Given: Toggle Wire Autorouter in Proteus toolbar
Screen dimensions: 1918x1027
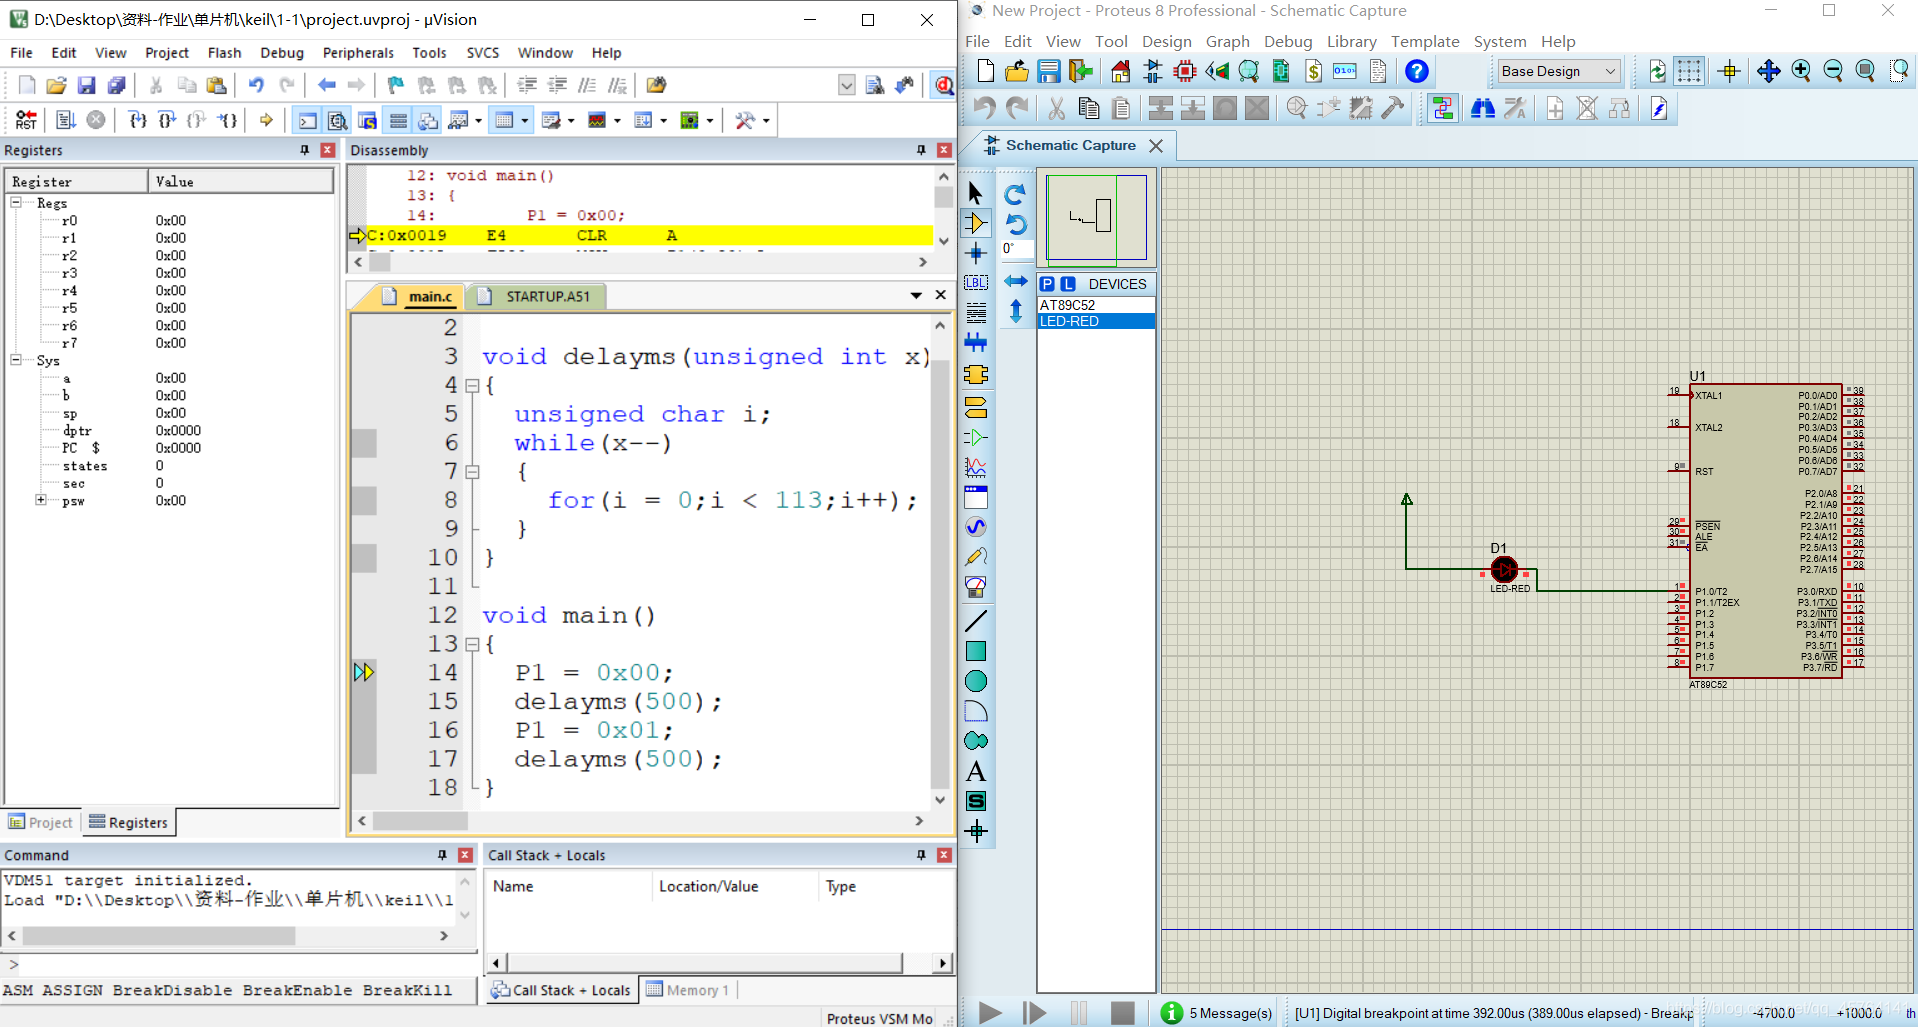Looking at the screenshot, I should [1443, 108].
